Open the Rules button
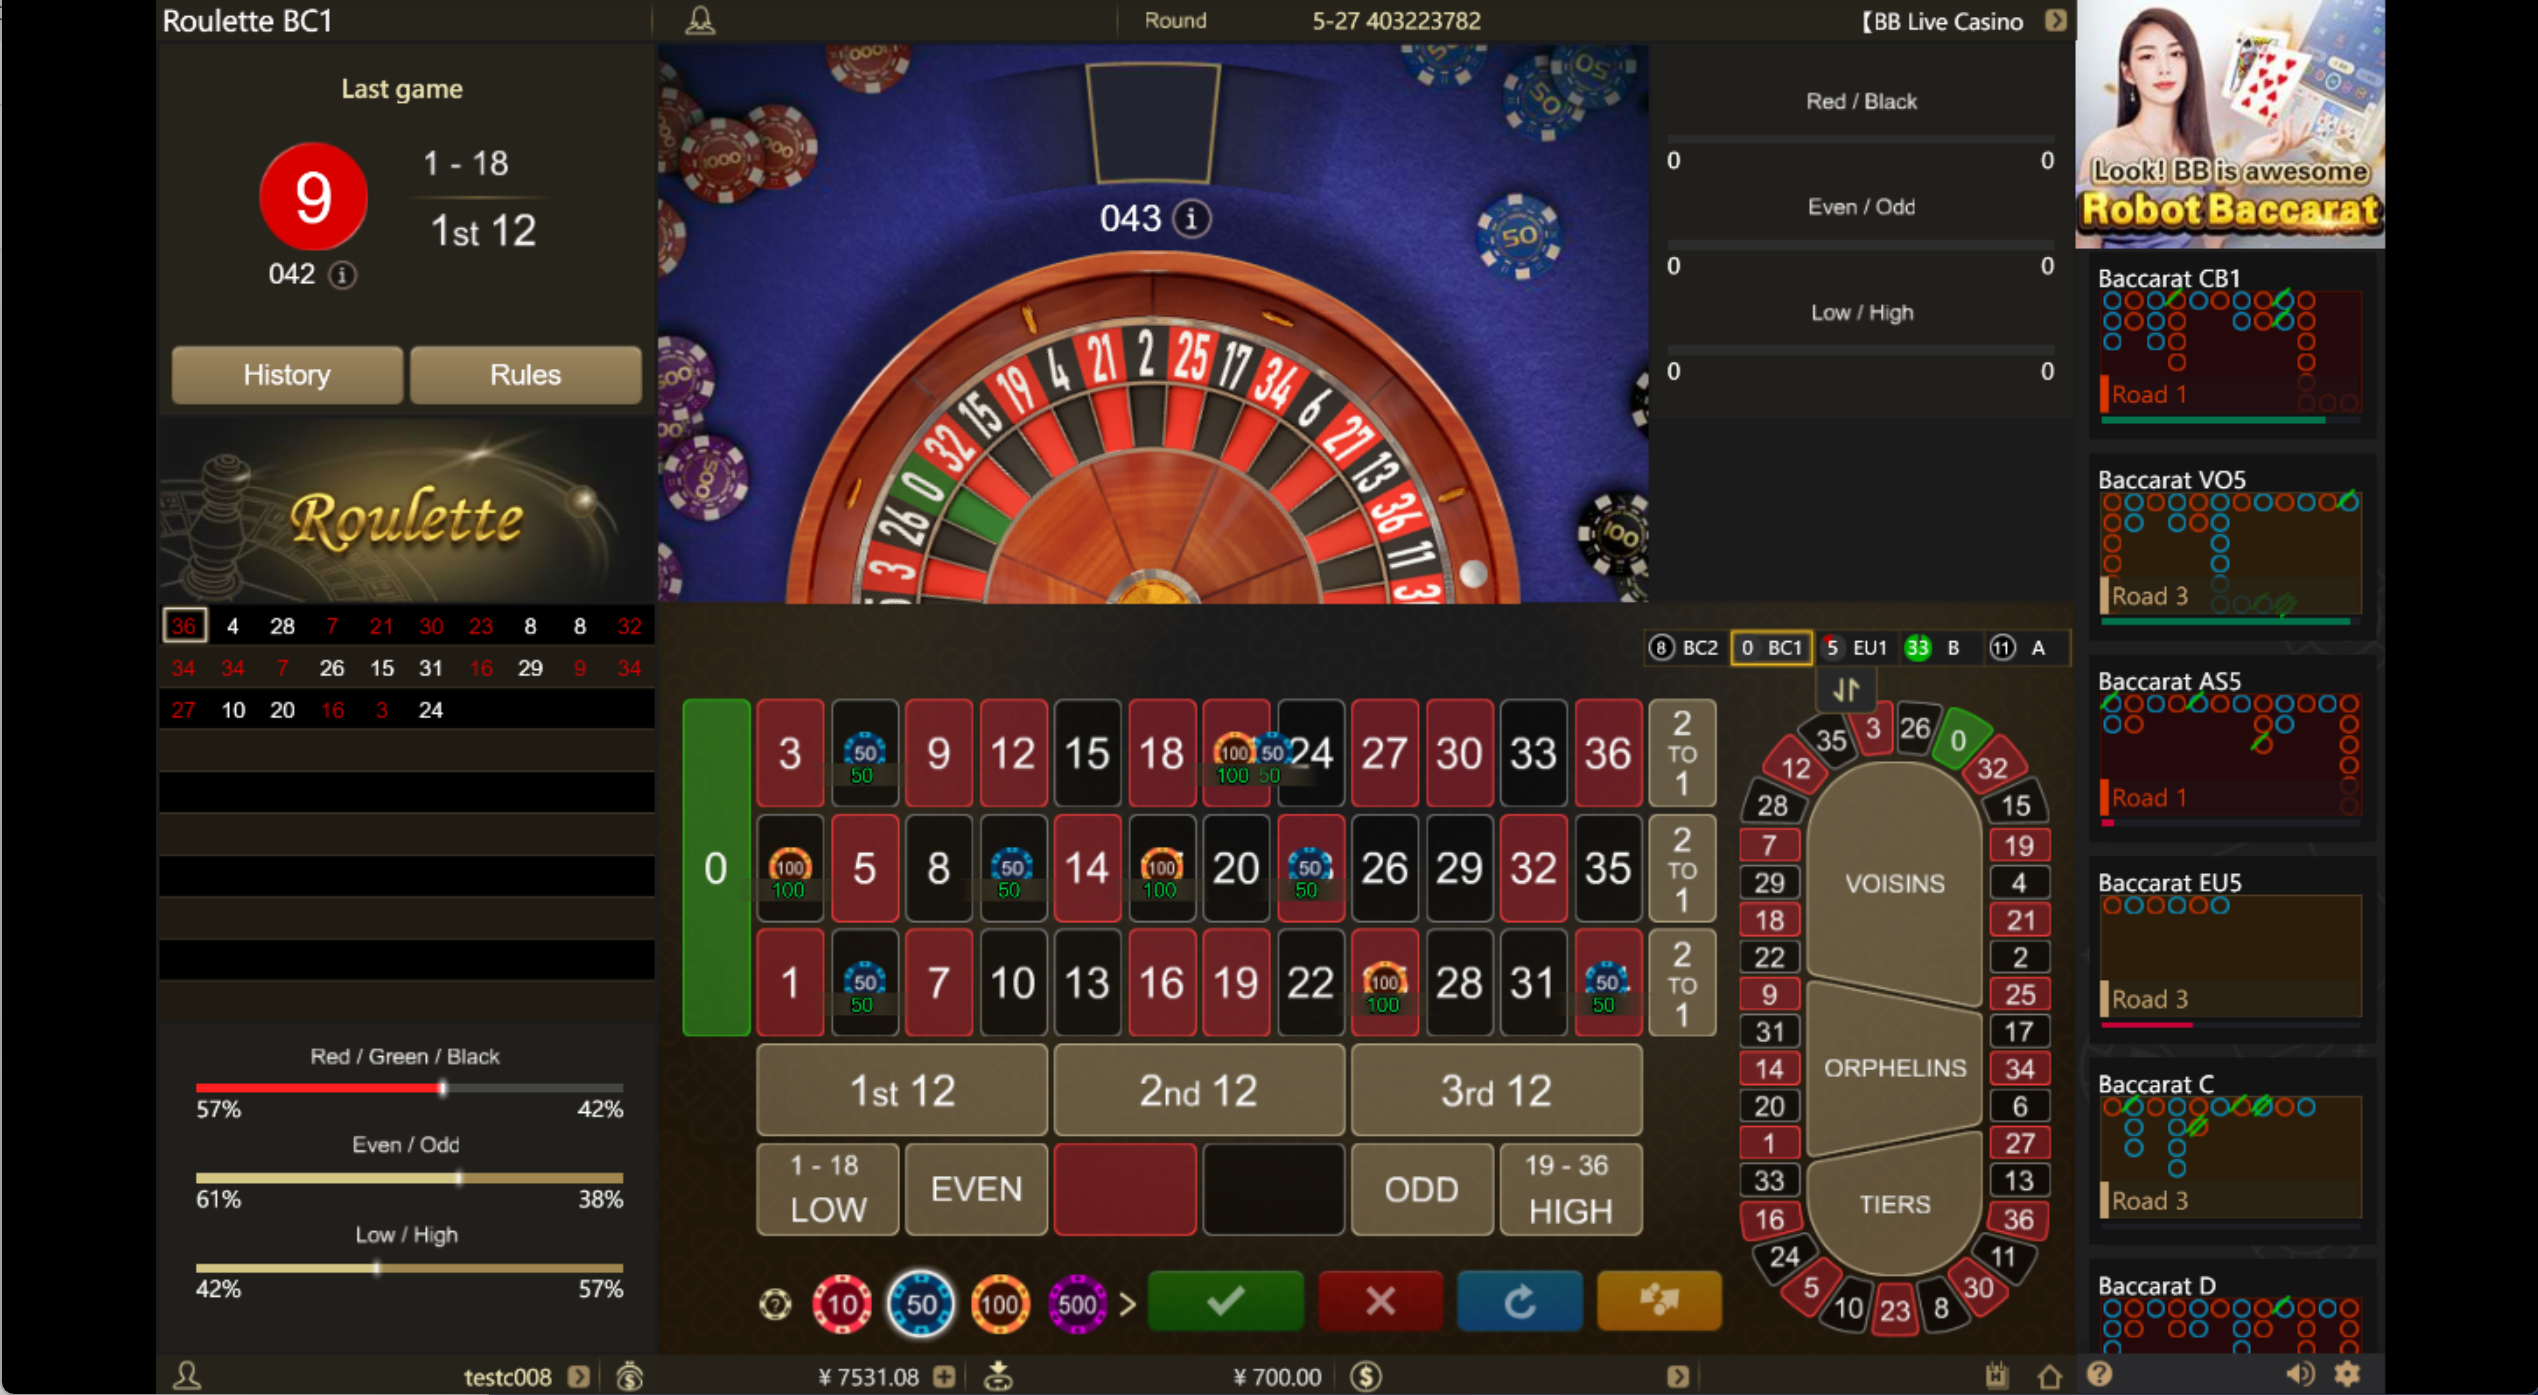The width and height of the screenshot is (2538, 1395). pos(525,375)
